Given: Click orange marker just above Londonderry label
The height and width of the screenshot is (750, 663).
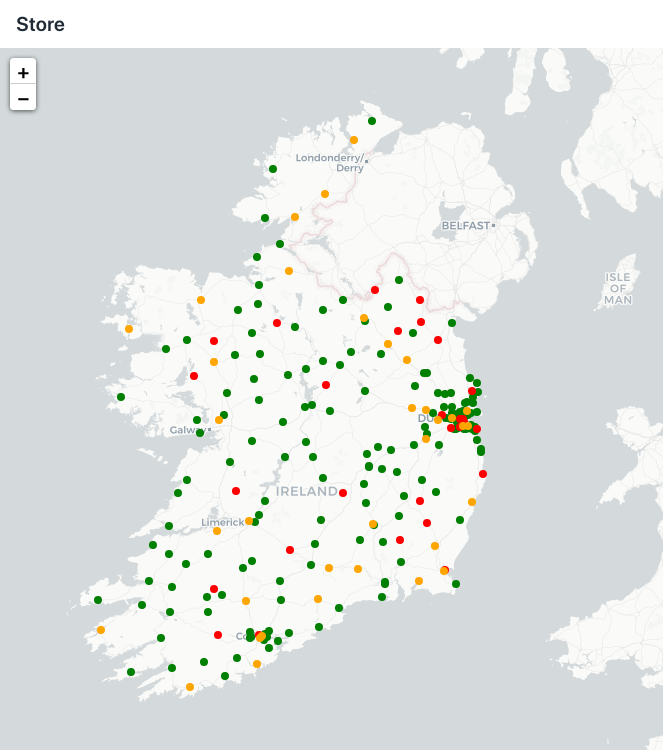Looking at the screenshot, I should (354, 140).
